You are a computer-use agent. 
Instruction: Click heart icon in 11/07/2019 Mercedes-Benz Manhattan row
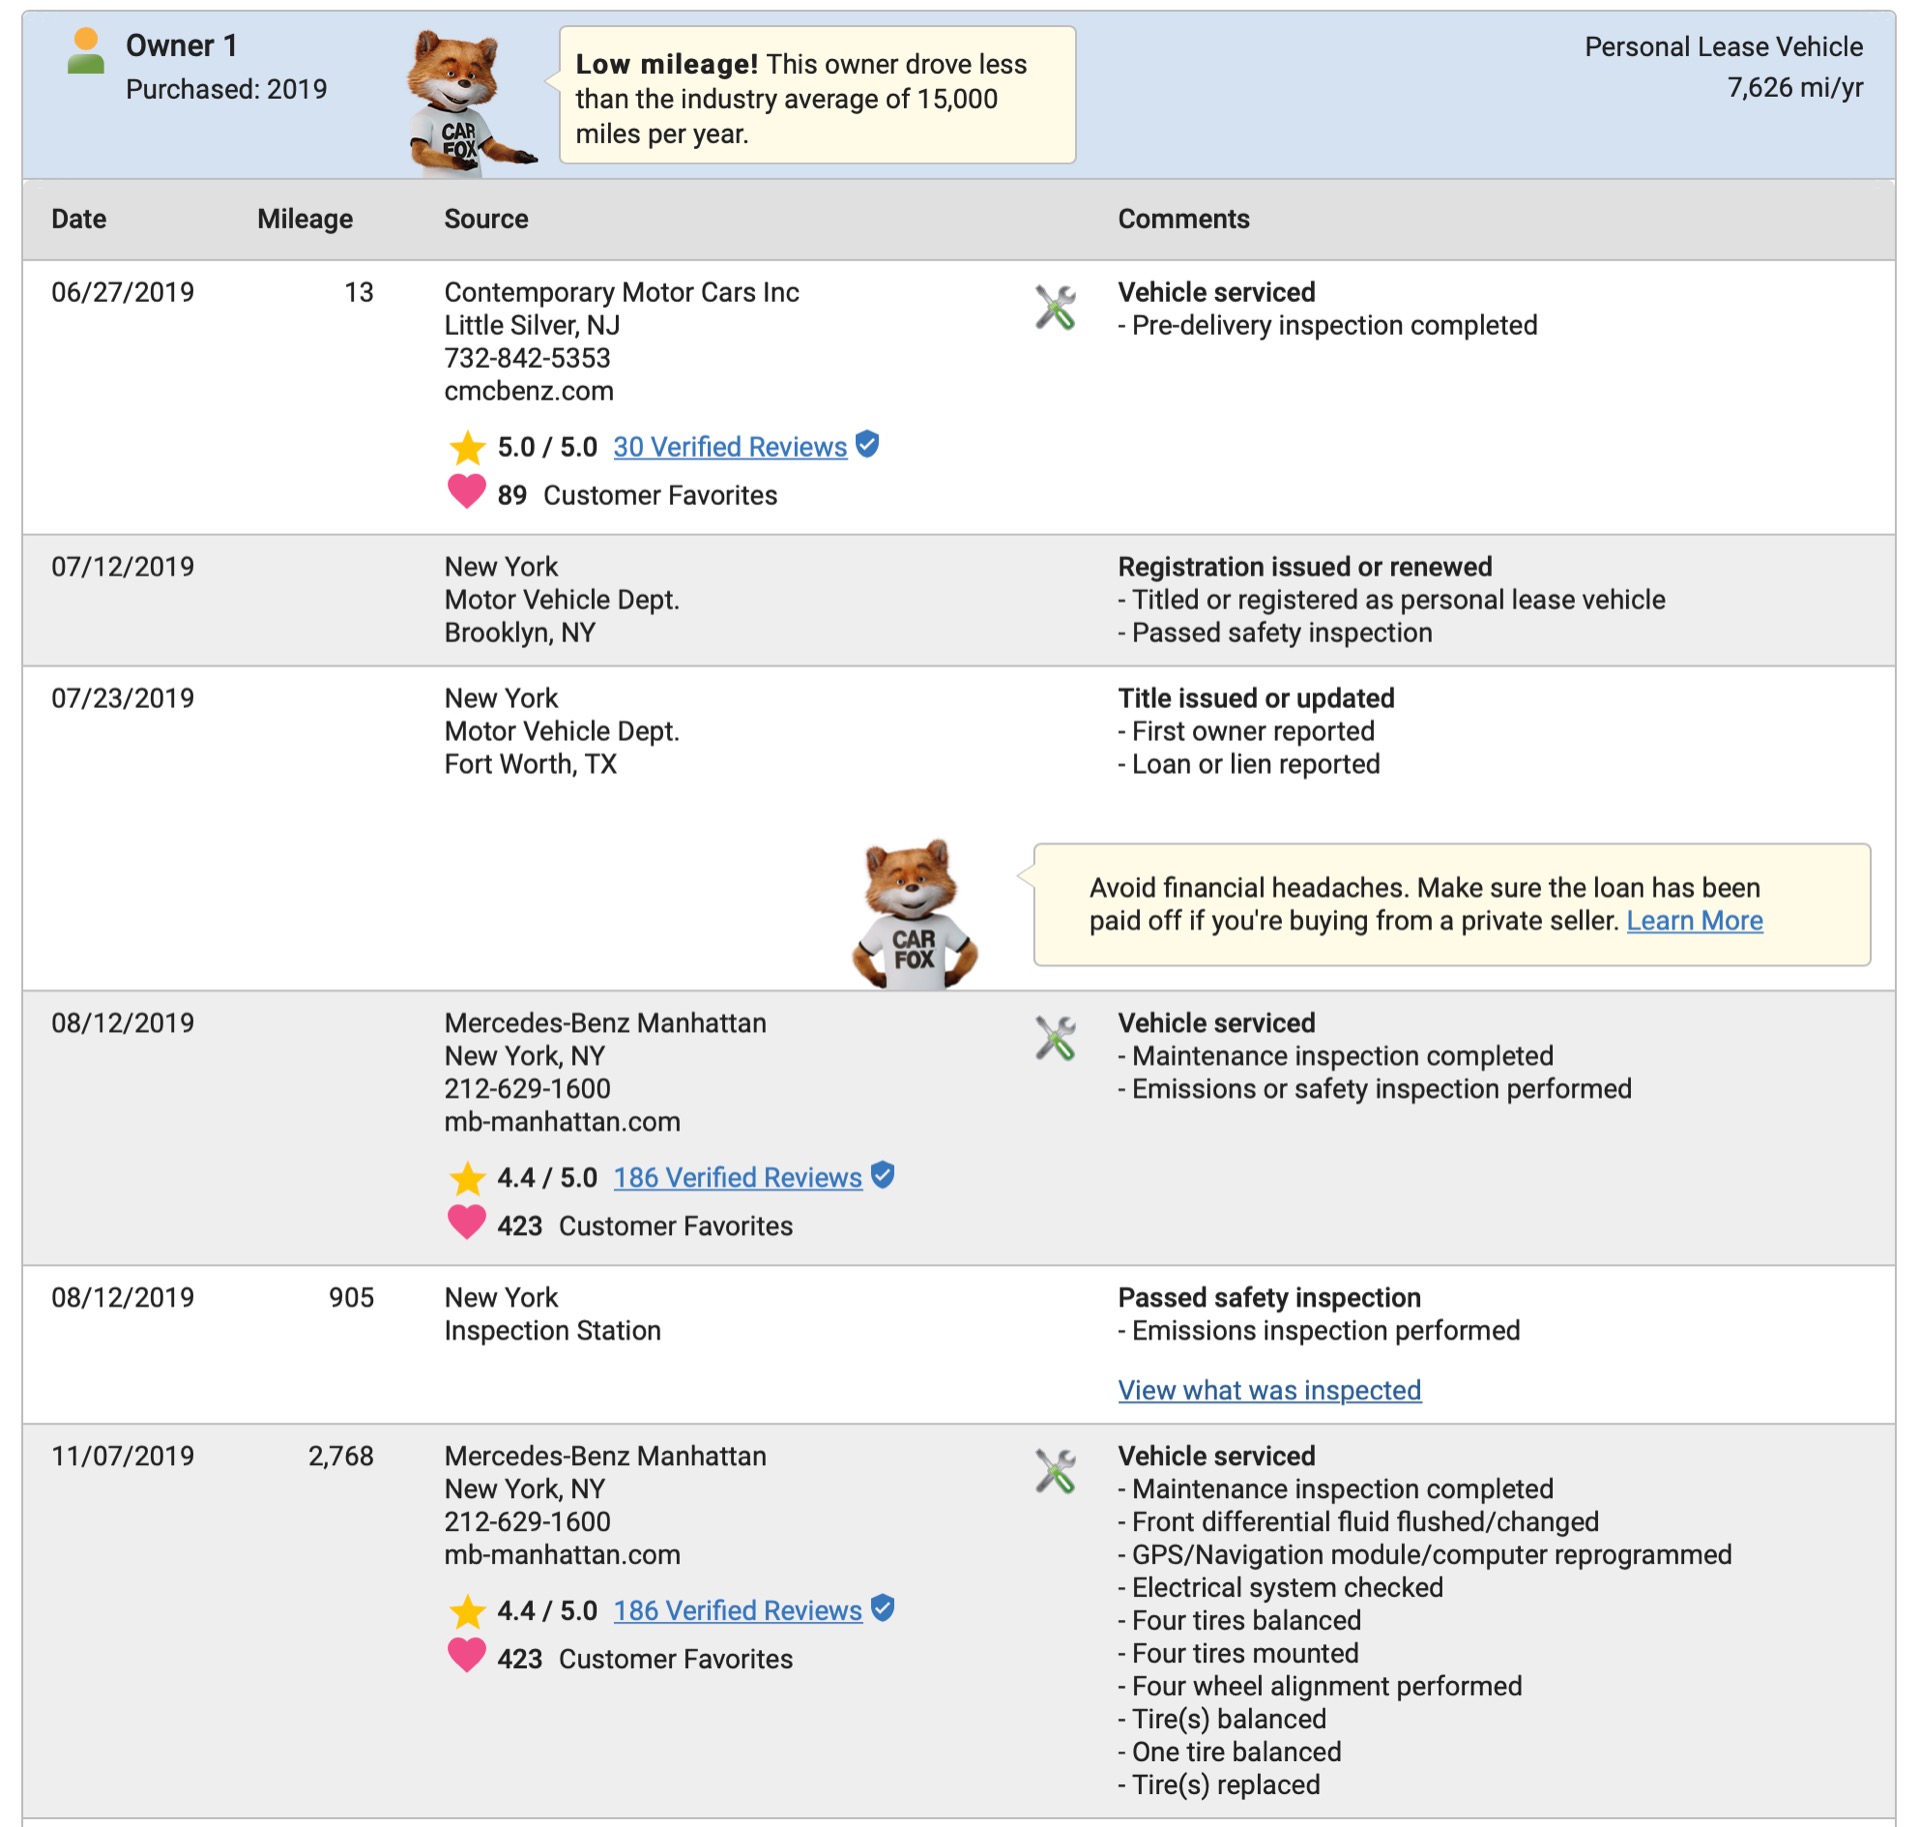[x=466, y=1657]
